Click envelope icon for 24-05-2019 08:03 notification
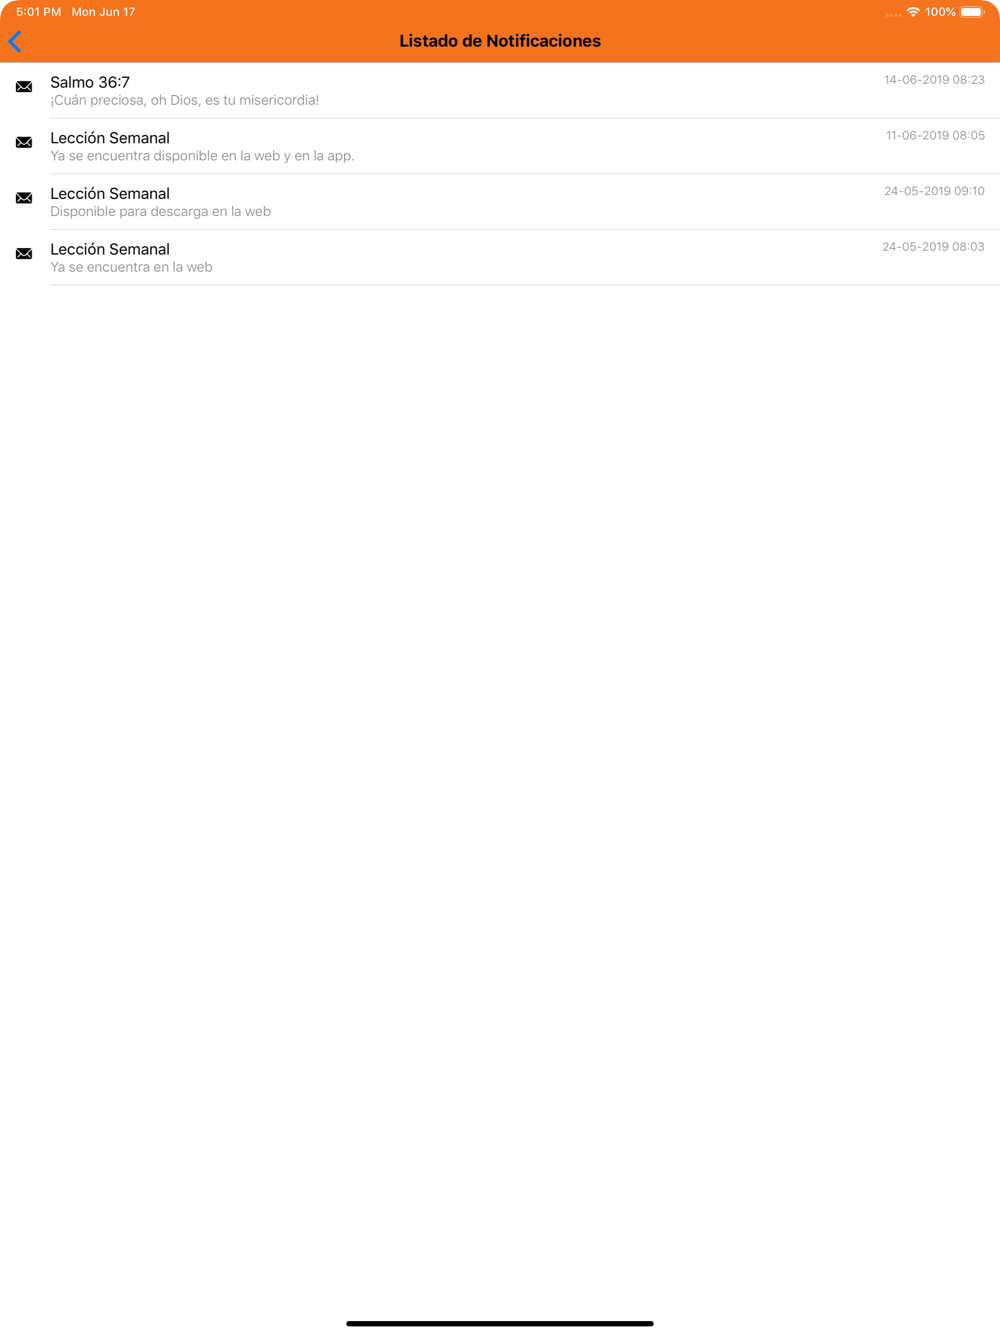The image size is (1000, 1334). (x=24, y=254)
